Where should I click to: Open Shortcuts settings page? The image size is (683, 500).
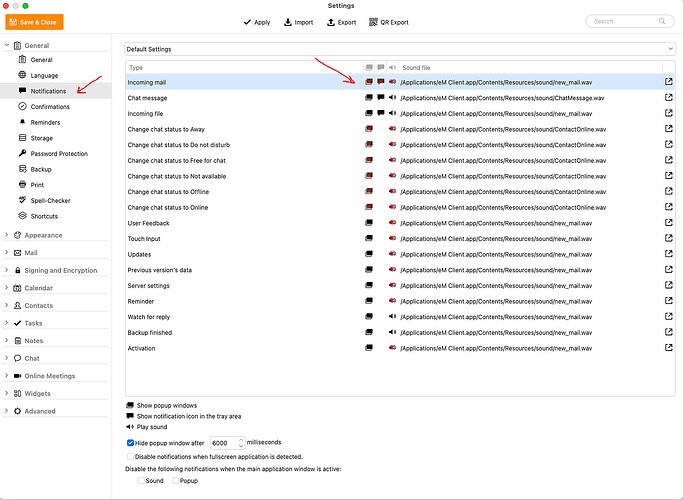(x=44, y=216)
